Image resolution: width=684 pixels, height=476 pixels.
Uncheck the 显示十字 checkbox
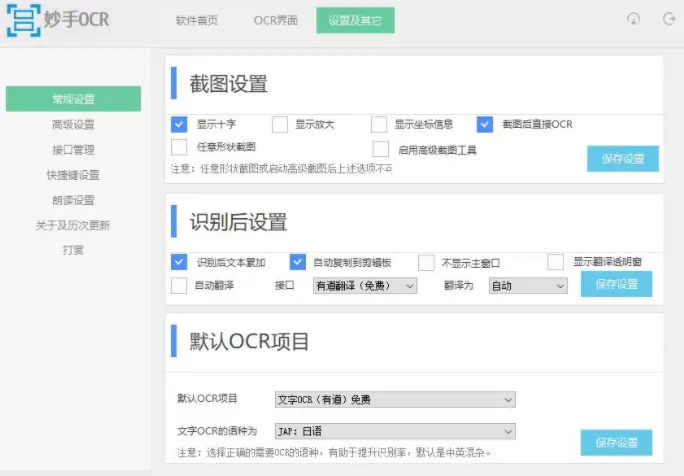point(179,124)
